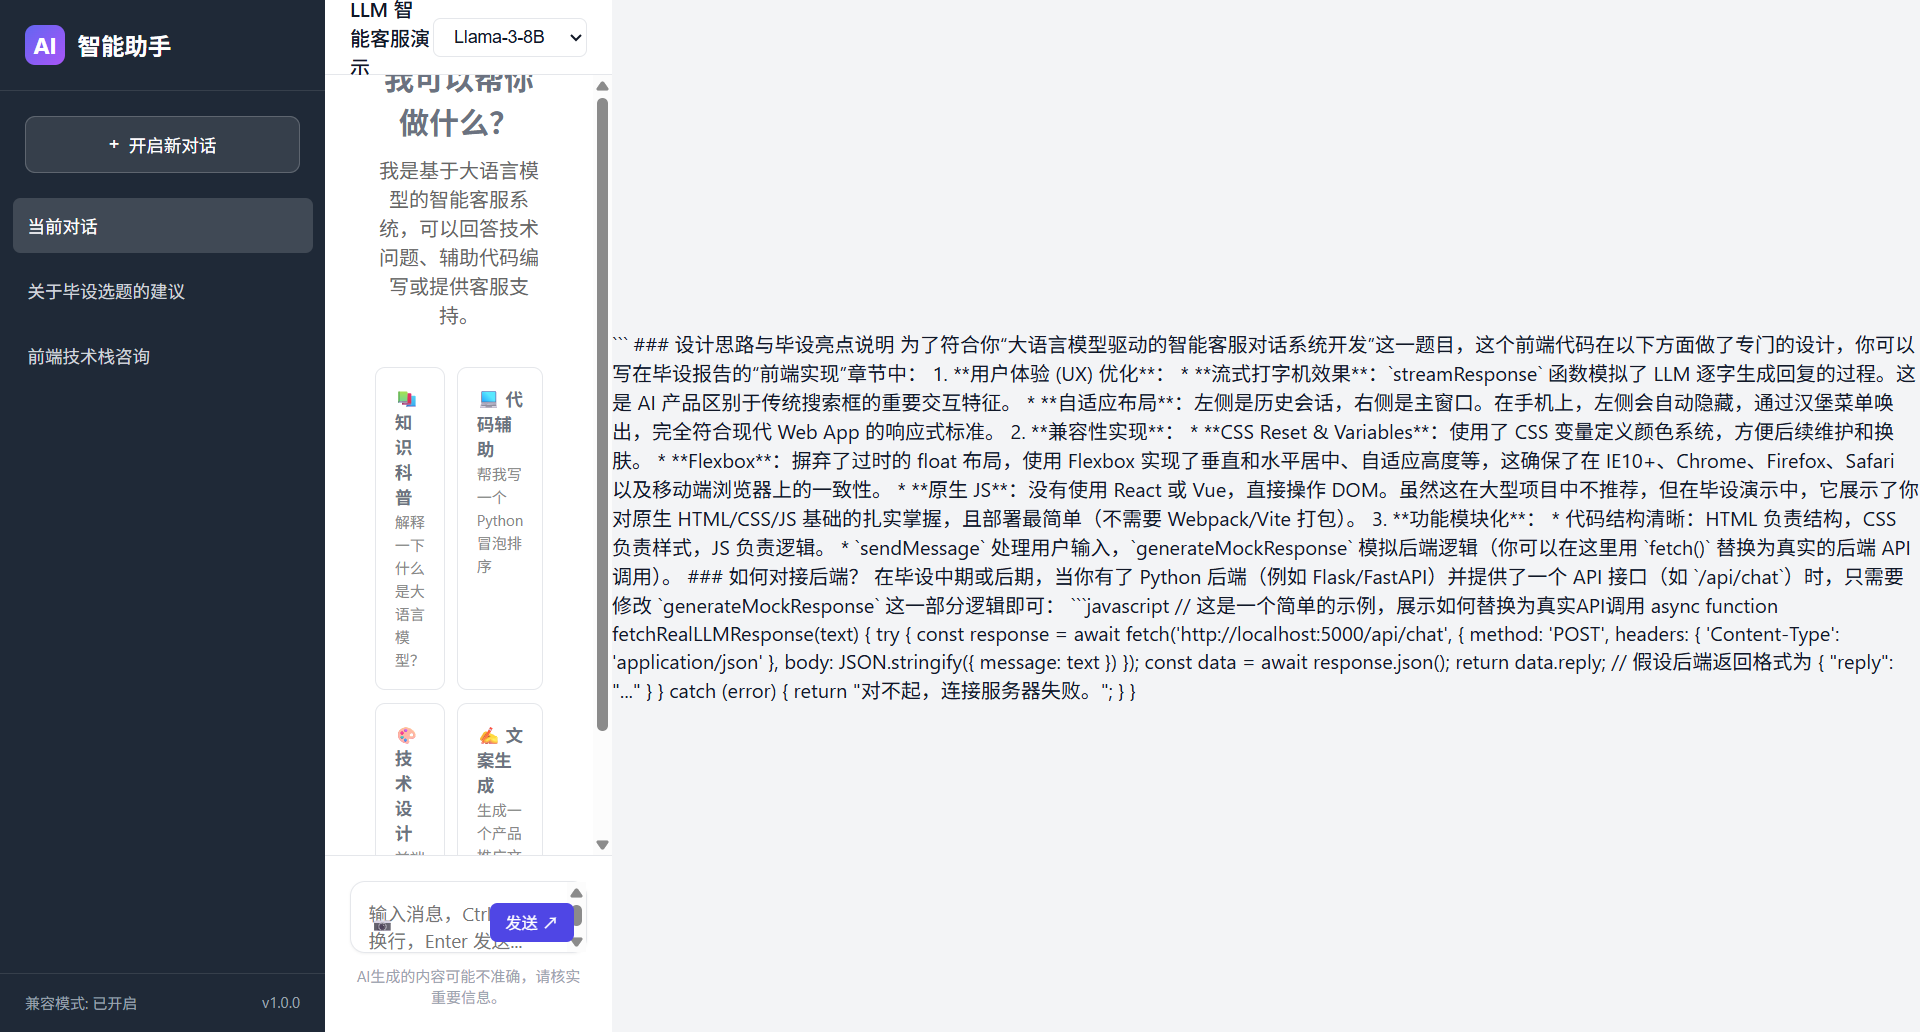The width and height of the screenshot is (1920, 1032).
Task: Click the v1.0.0 version label
Action: pyautogui.click(x=280, y=1003)
